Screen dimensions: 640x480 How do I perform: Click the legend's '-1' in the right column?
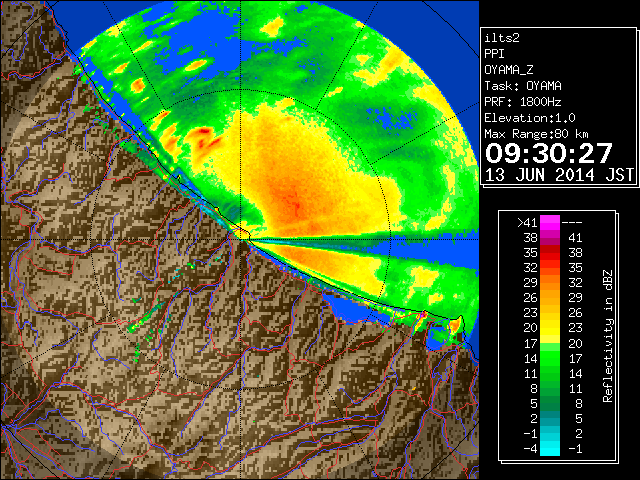pos(574,449)
